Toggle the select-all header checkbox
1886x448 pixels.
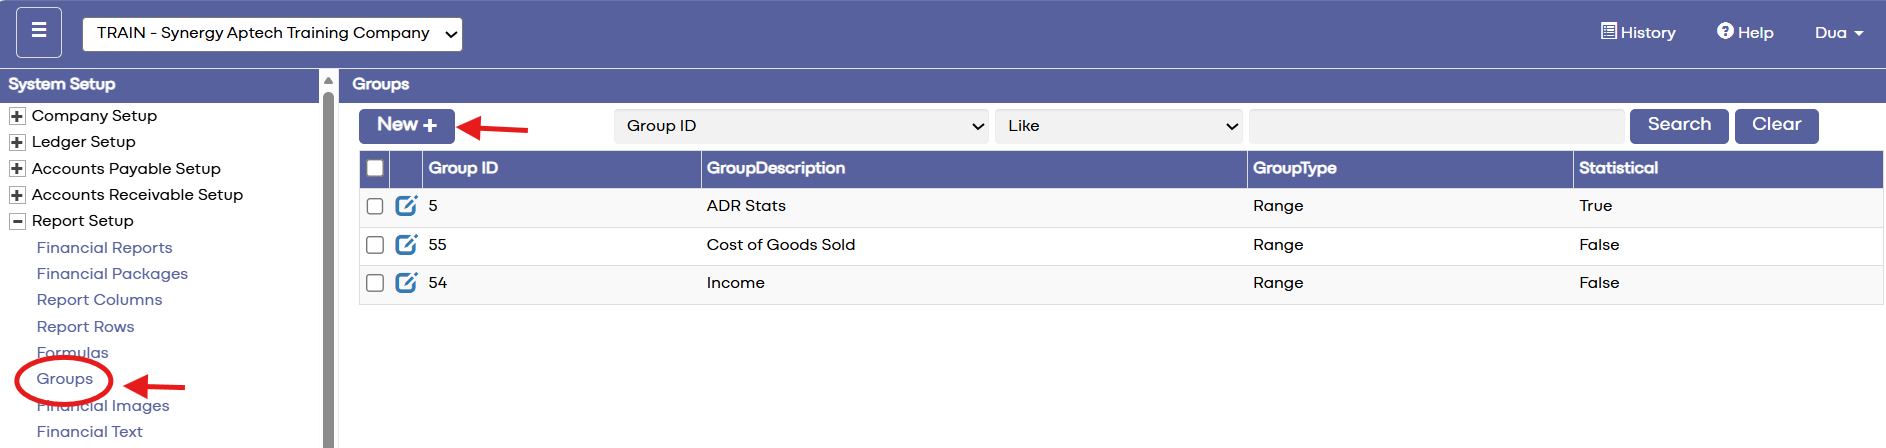coord(375,168)
